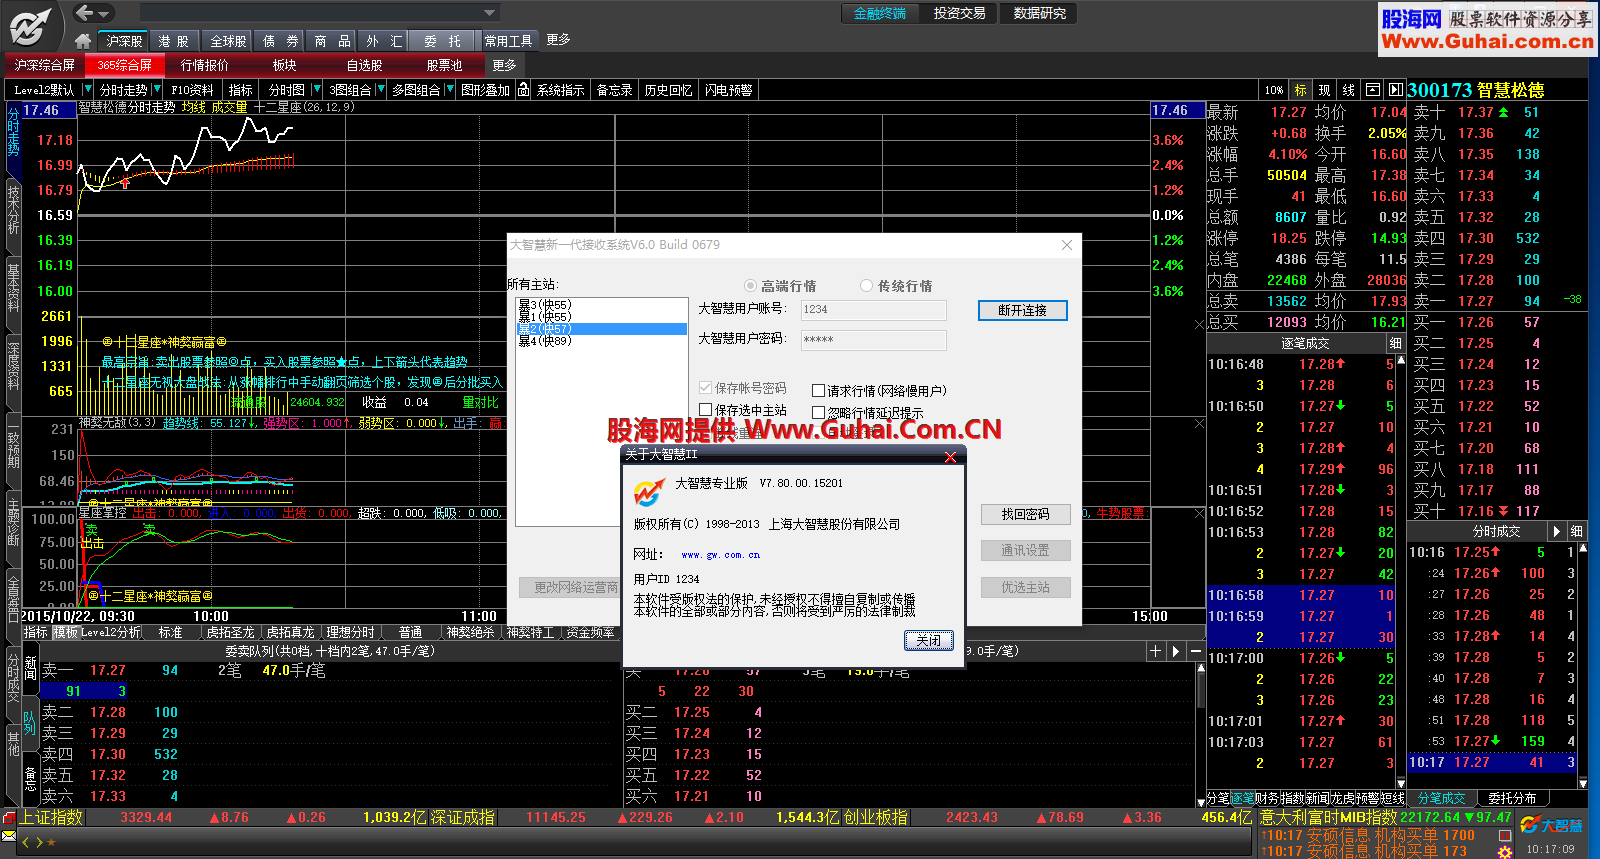Click the 大智慧 logo in bottom-right corner
1600x859 pixels.
1551,825
